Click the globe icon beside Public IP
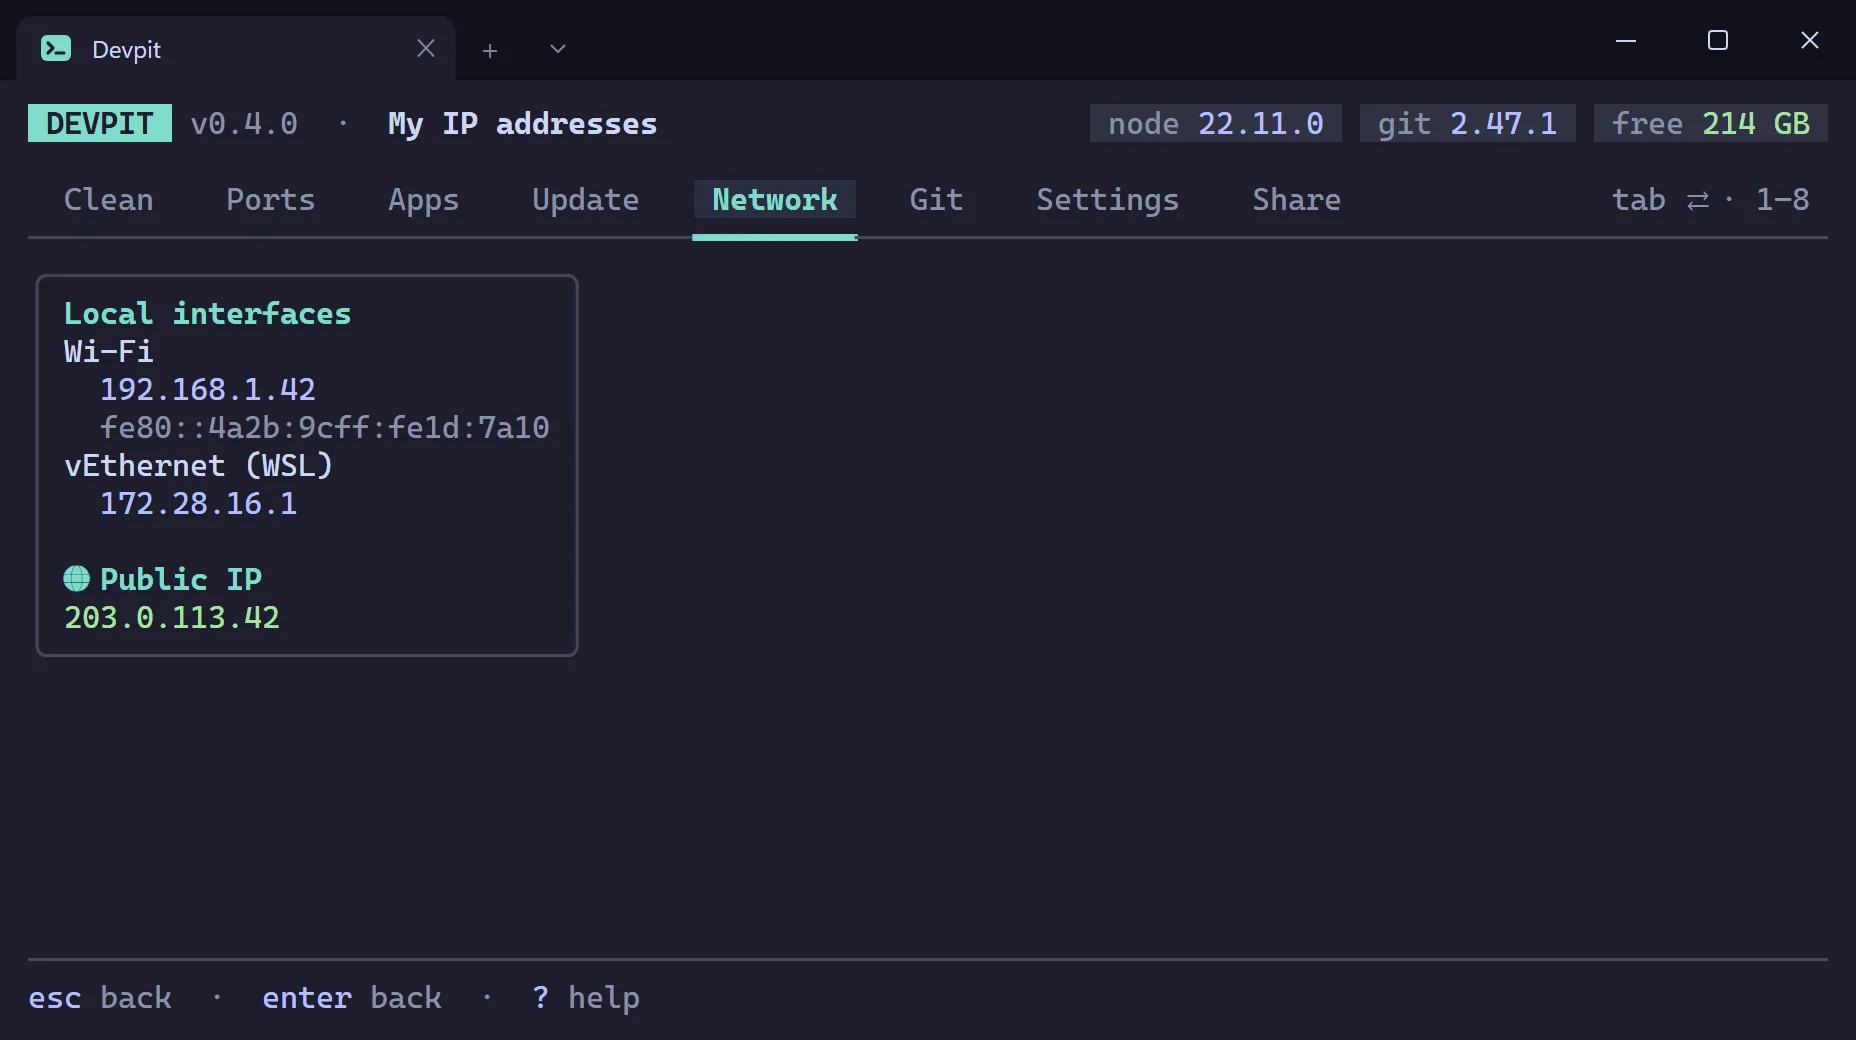 point(77,578)
